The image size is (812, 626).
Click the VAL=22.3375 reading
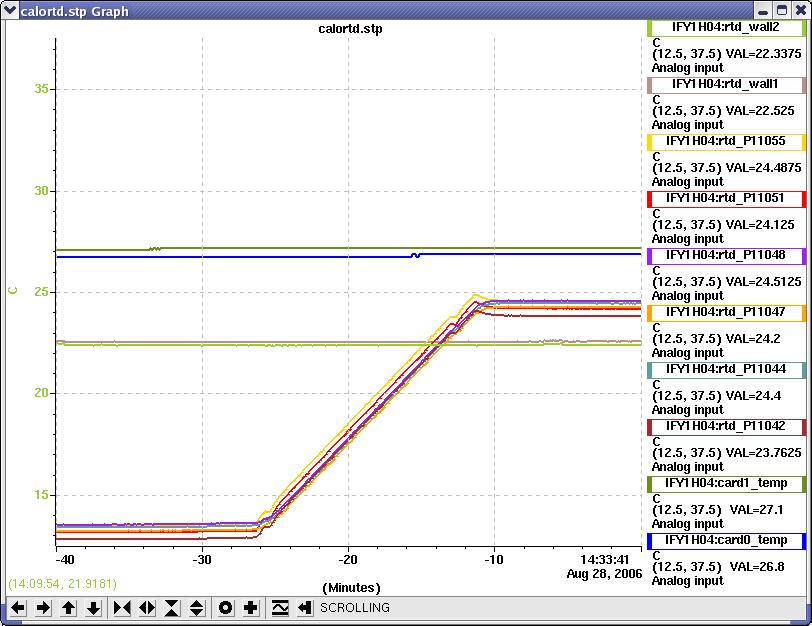pos(763,54)
